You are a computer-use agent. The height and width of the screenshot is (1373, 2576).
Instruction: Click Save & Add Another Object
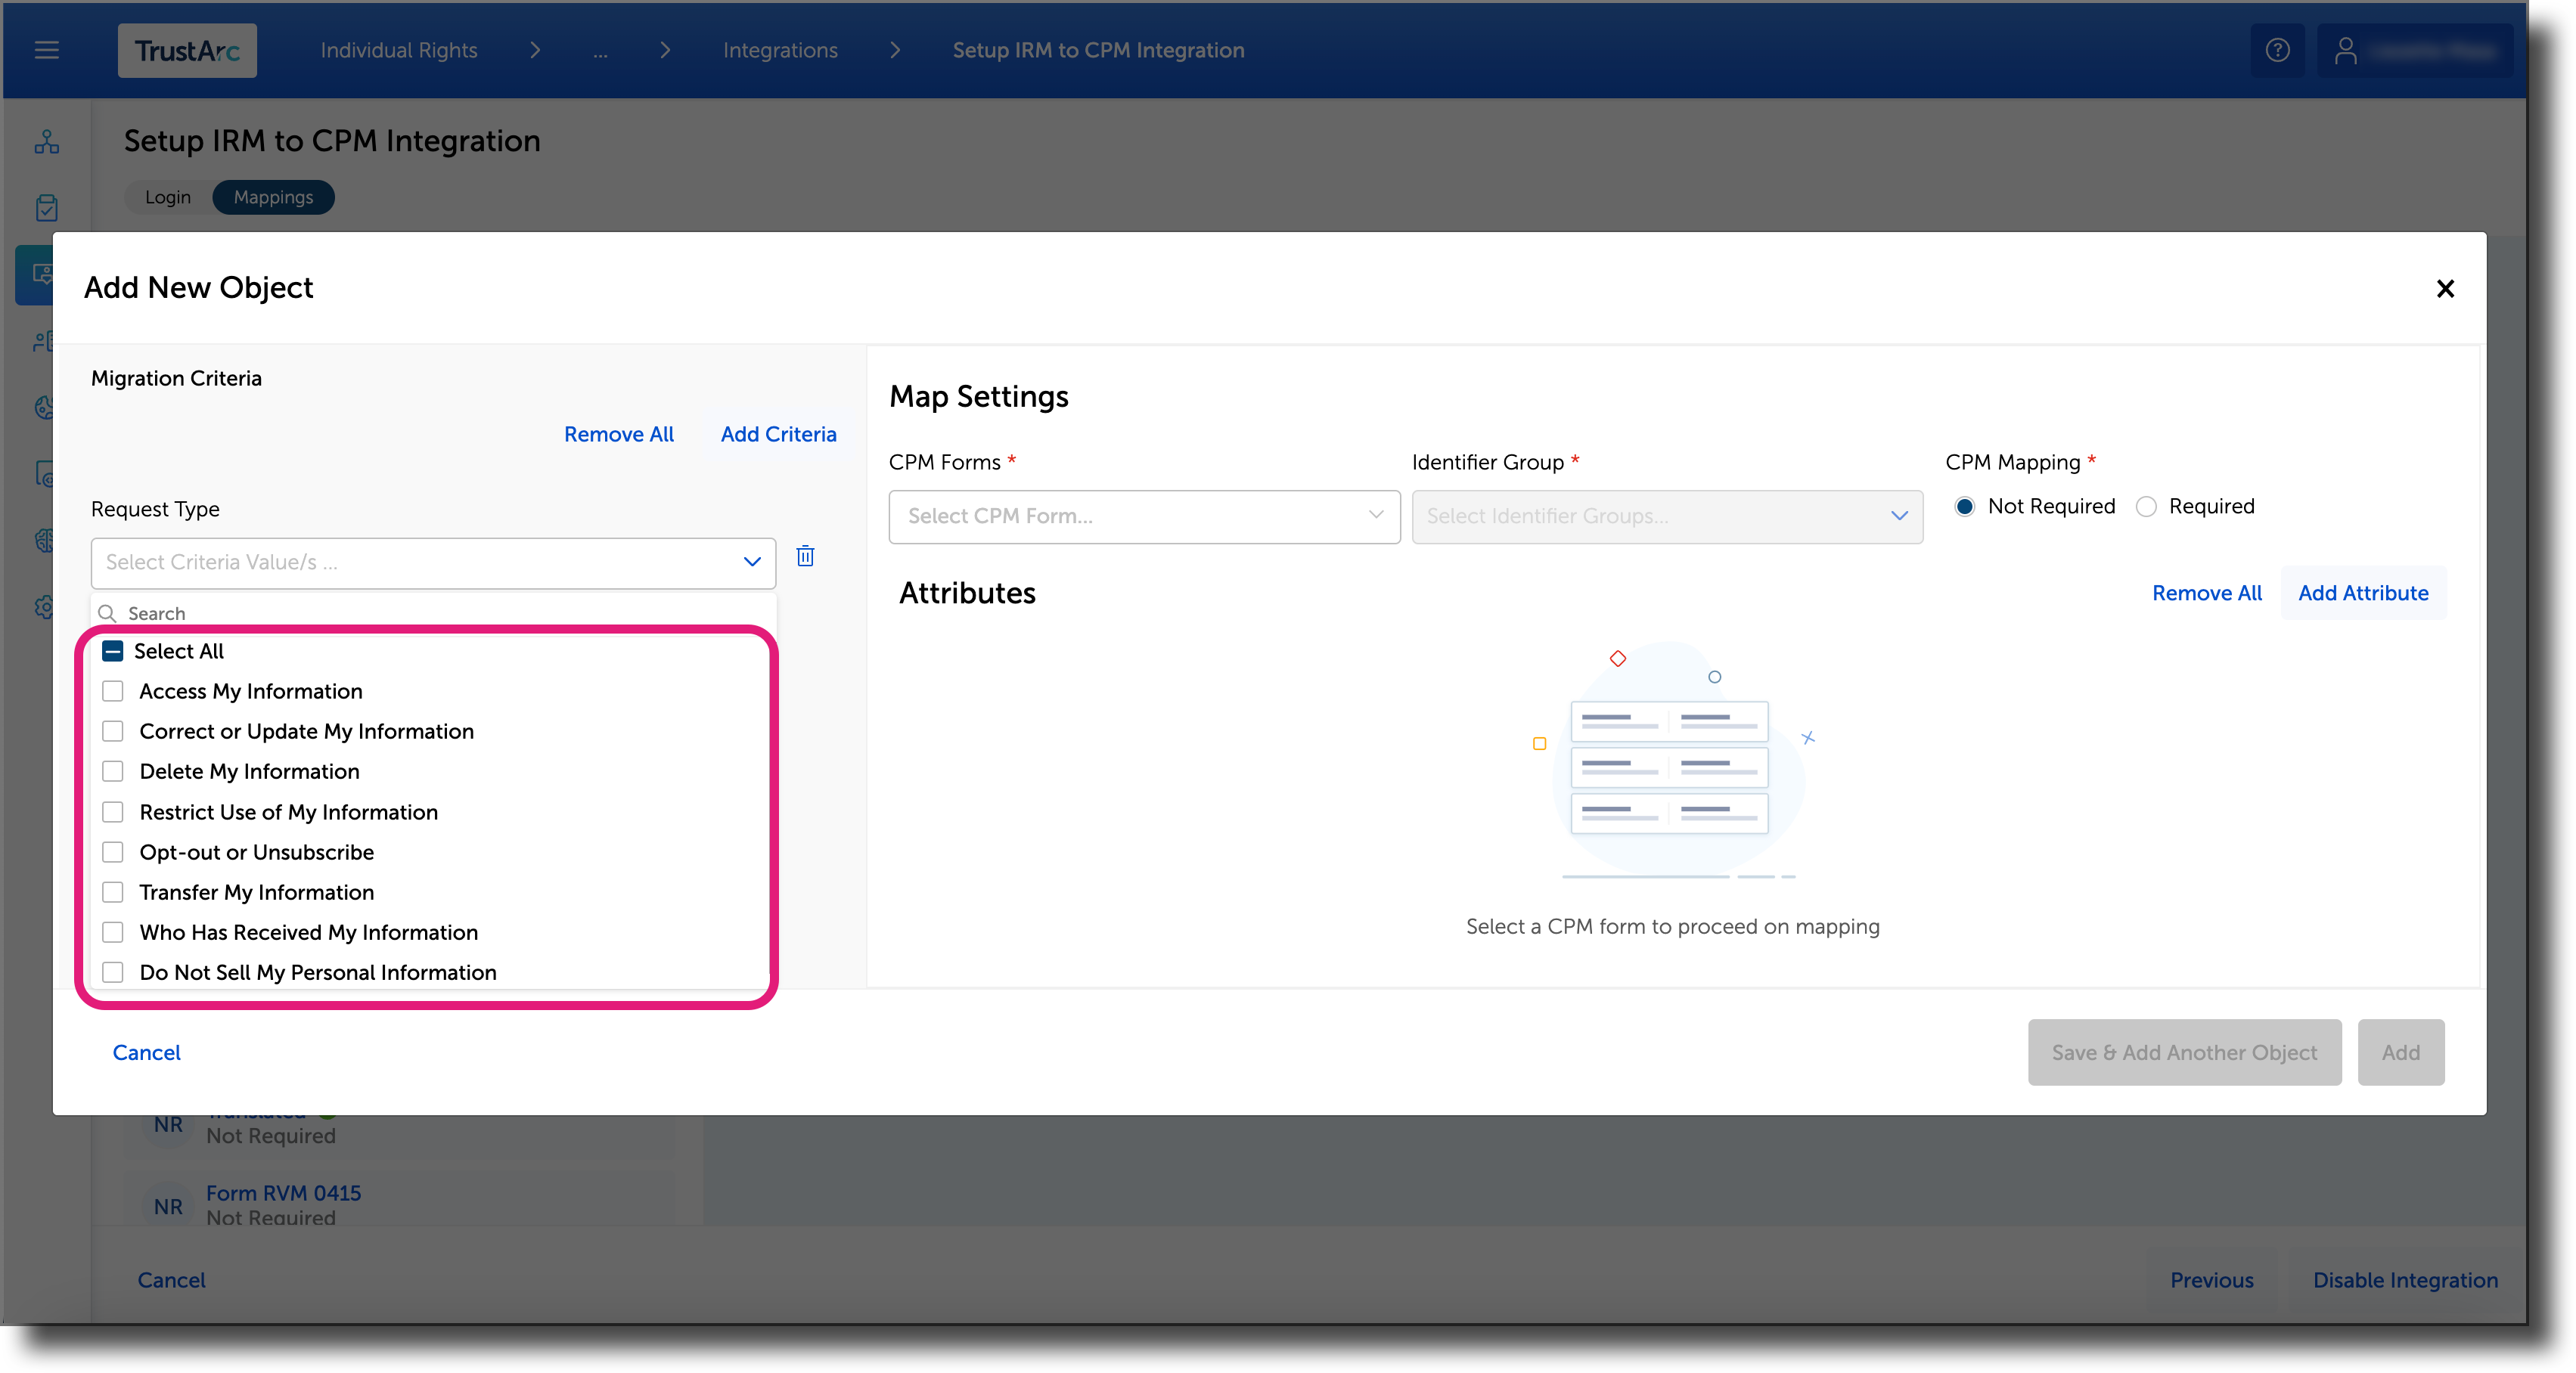coord(2184,1052)
